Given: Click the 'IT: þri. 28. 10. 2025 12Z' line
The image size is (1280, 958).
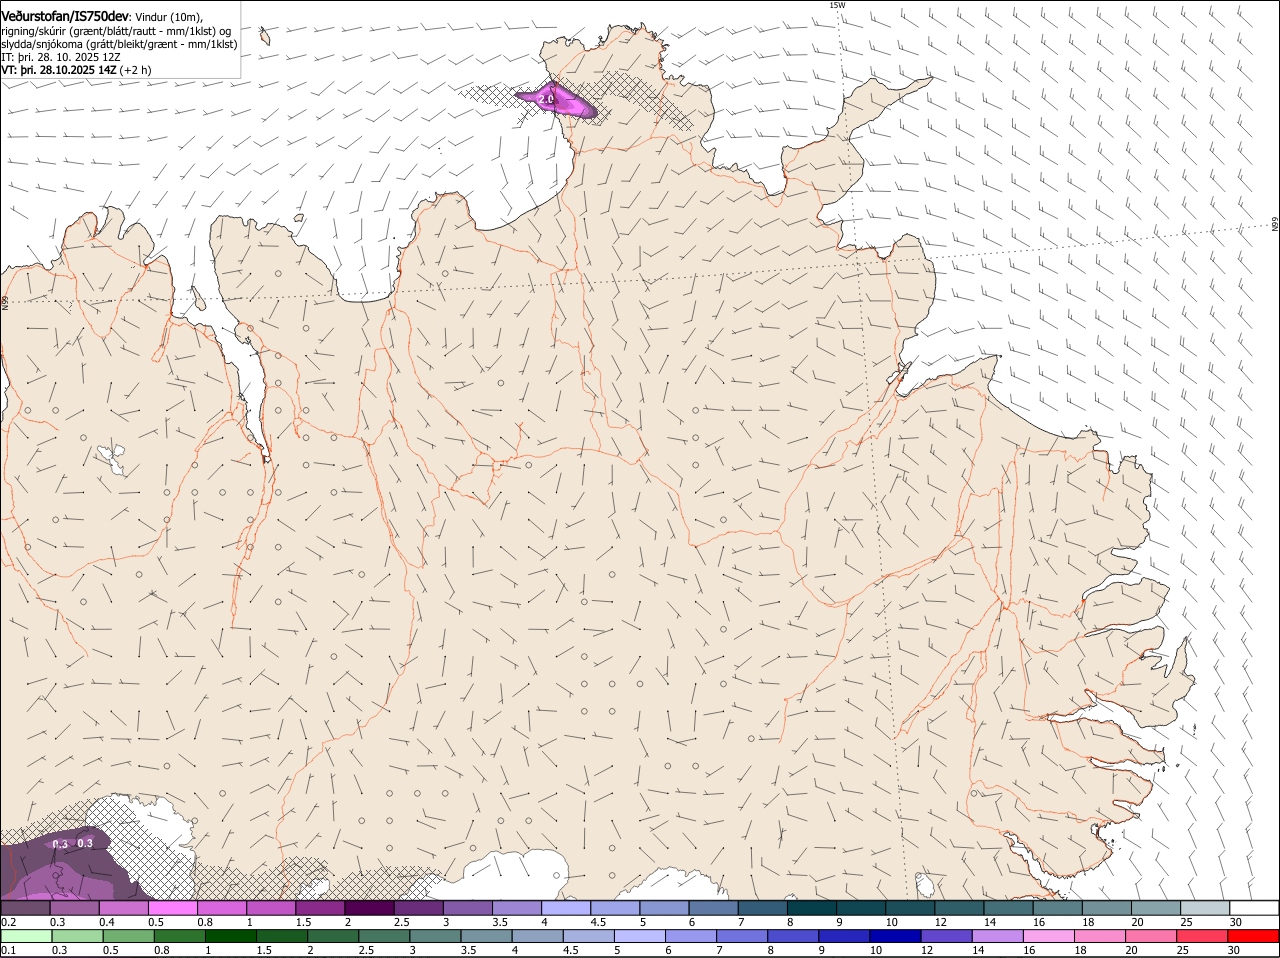Looking at the screenshot, I should (x=61, y=57).
